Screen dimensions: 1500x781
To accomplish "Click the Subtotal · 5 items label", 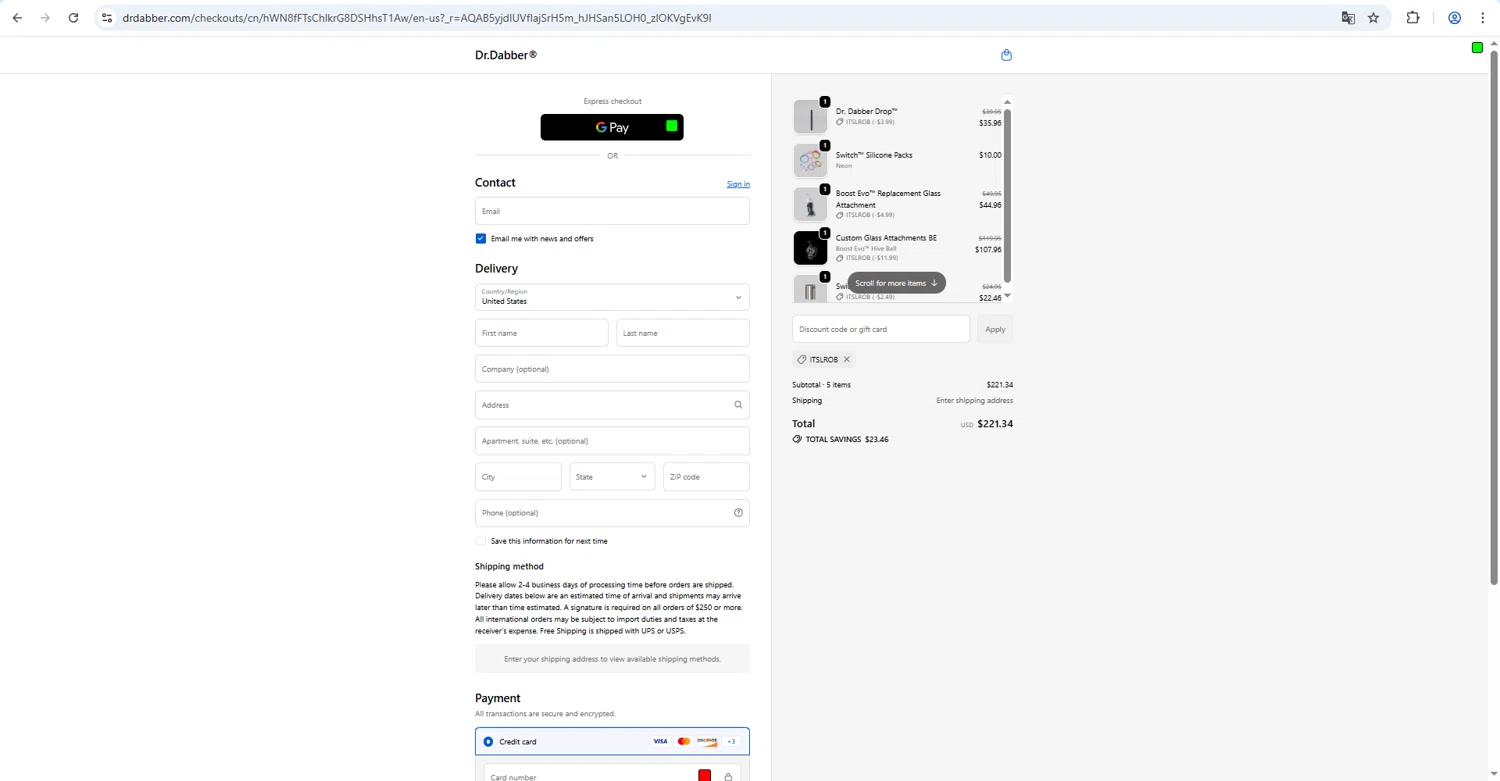I will [x=821, y=385].
